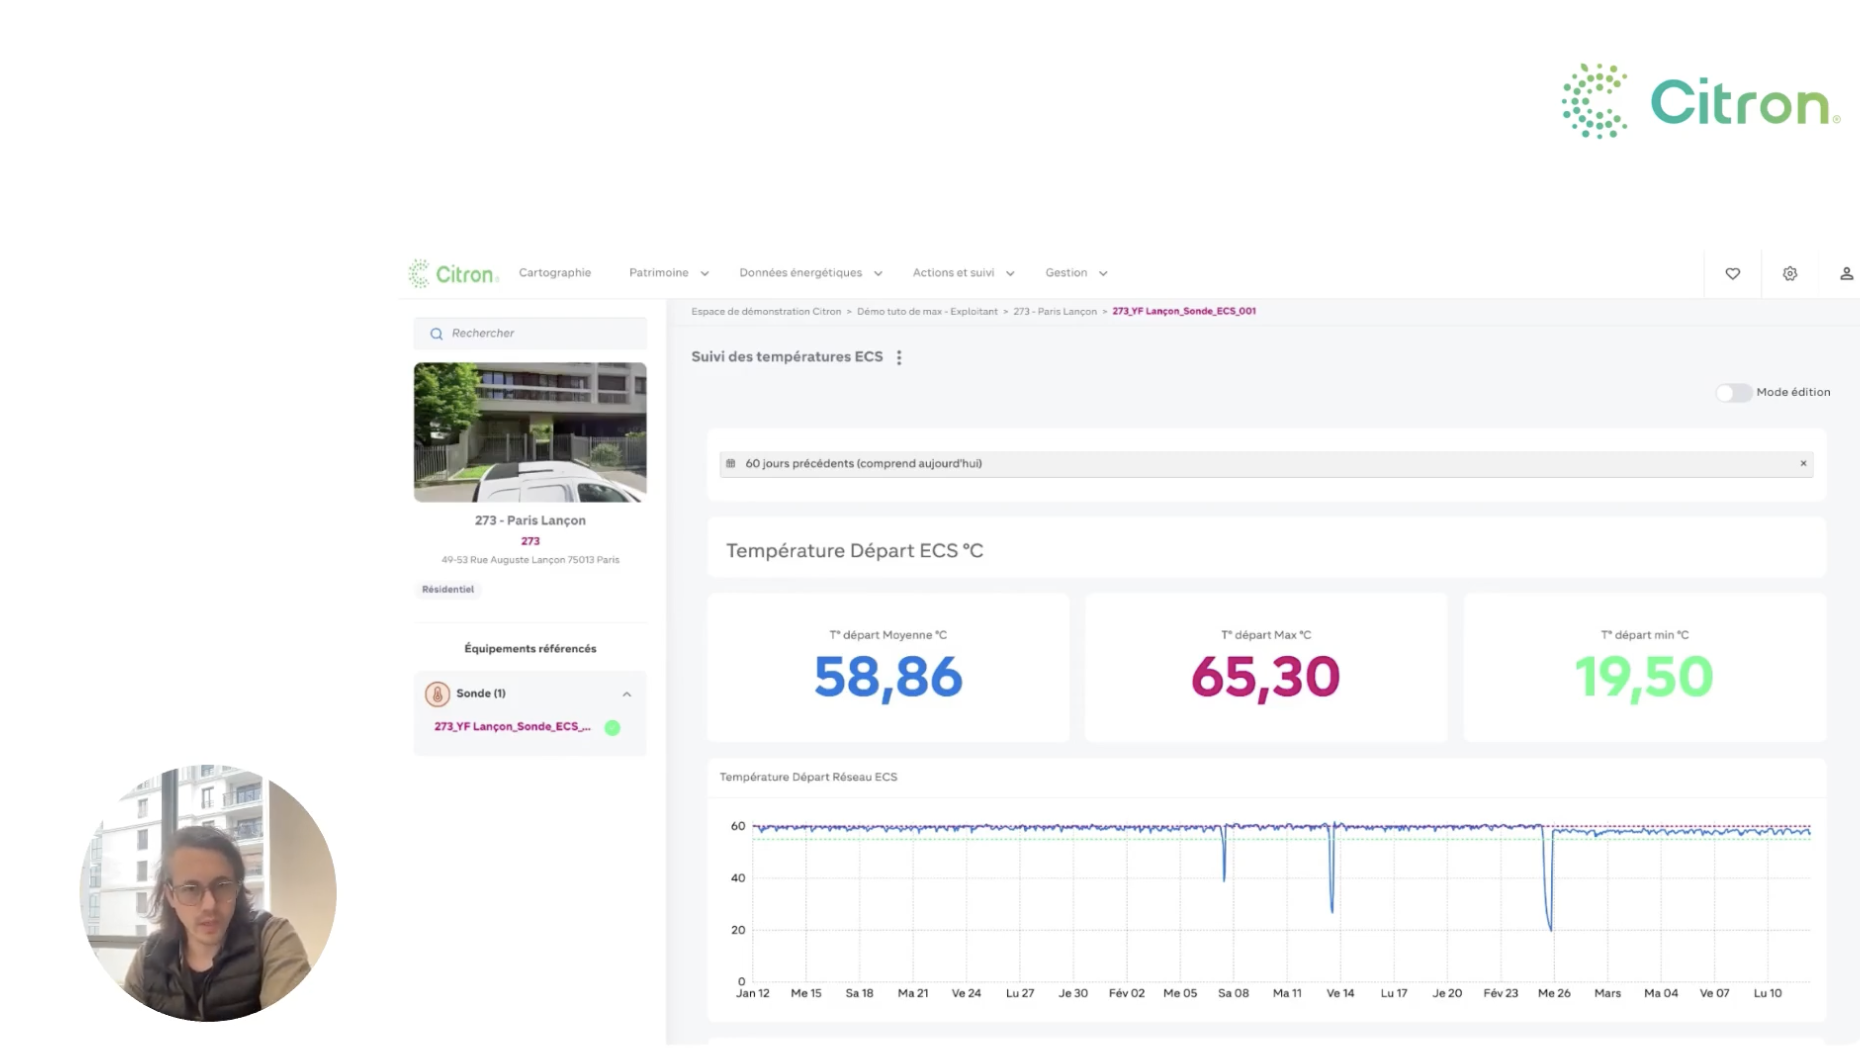Click the building photo thumbnail
Viewport: 1860px width, 1060px height.
point(530,432)
